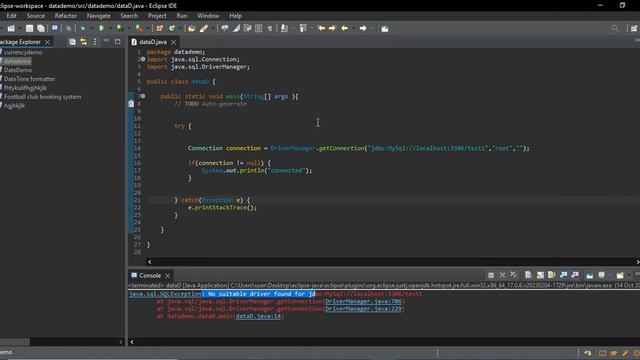The height and width of the screenshot is (360, 640).
Task: Click the Run external tools icon
Action: point(140,28)
